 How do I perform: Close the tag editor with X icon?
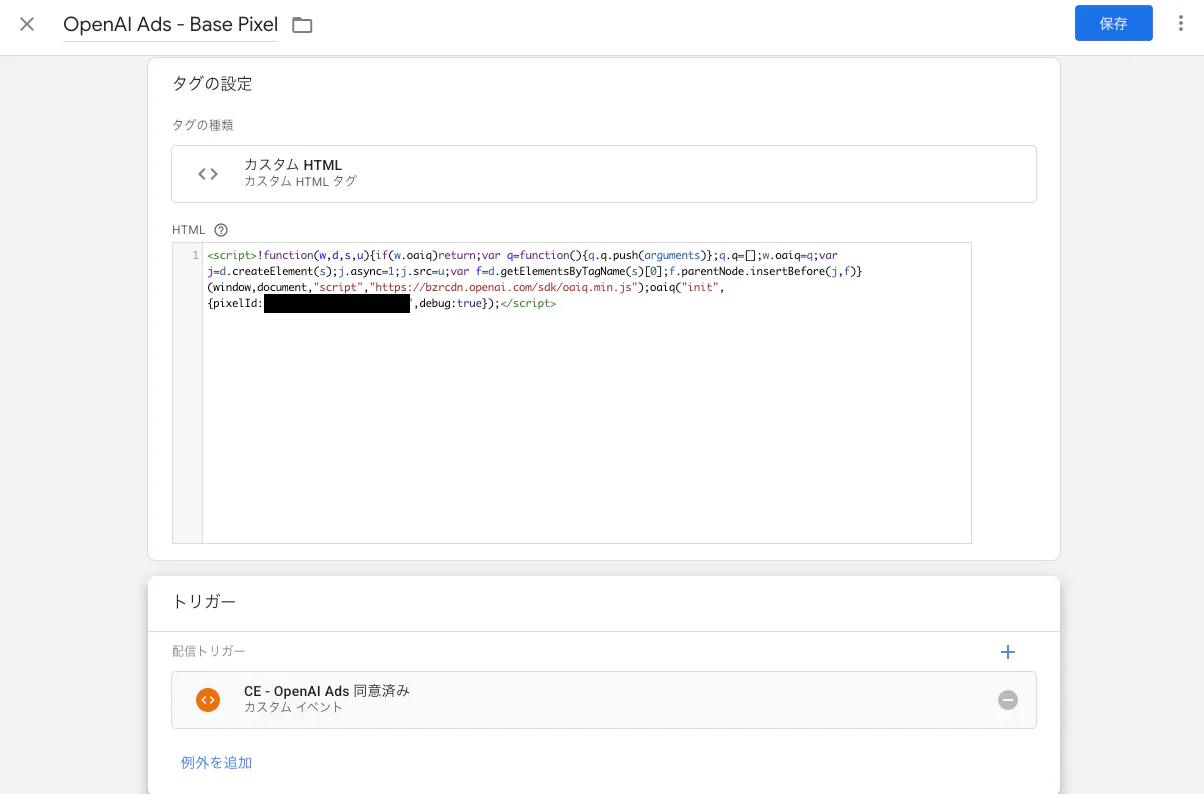tap(27, 24)
